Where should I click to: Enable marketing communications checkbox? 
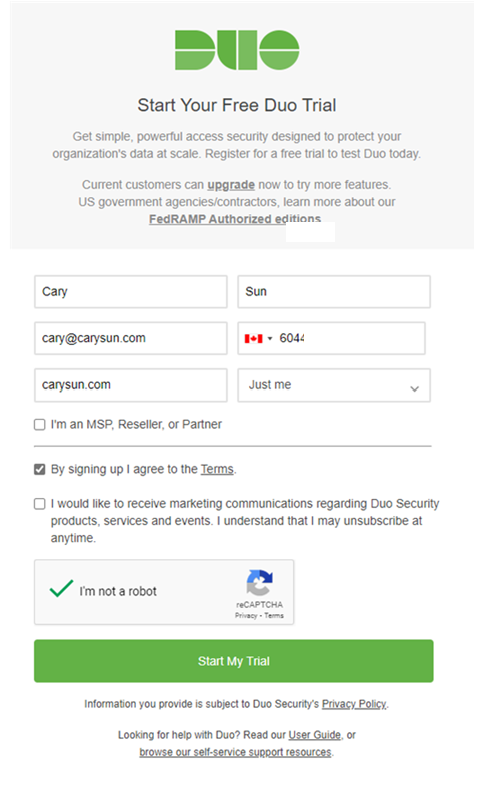pos(40,504)
